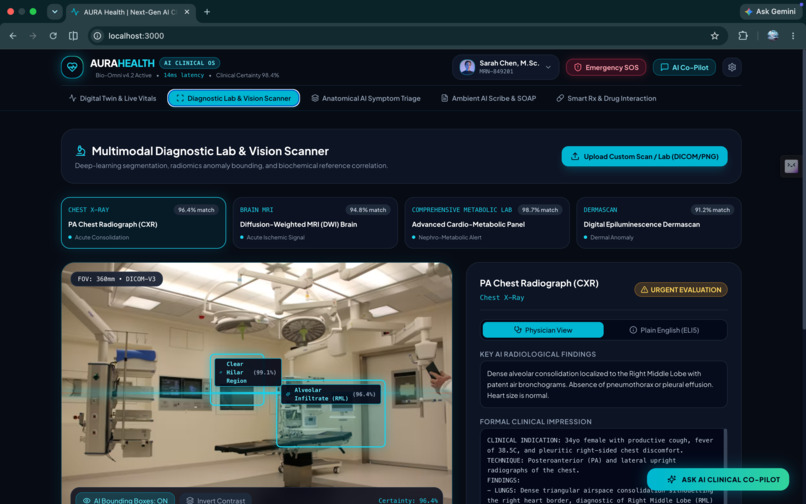Click Upload Custom Scan / Lab button

pos(645,156)
